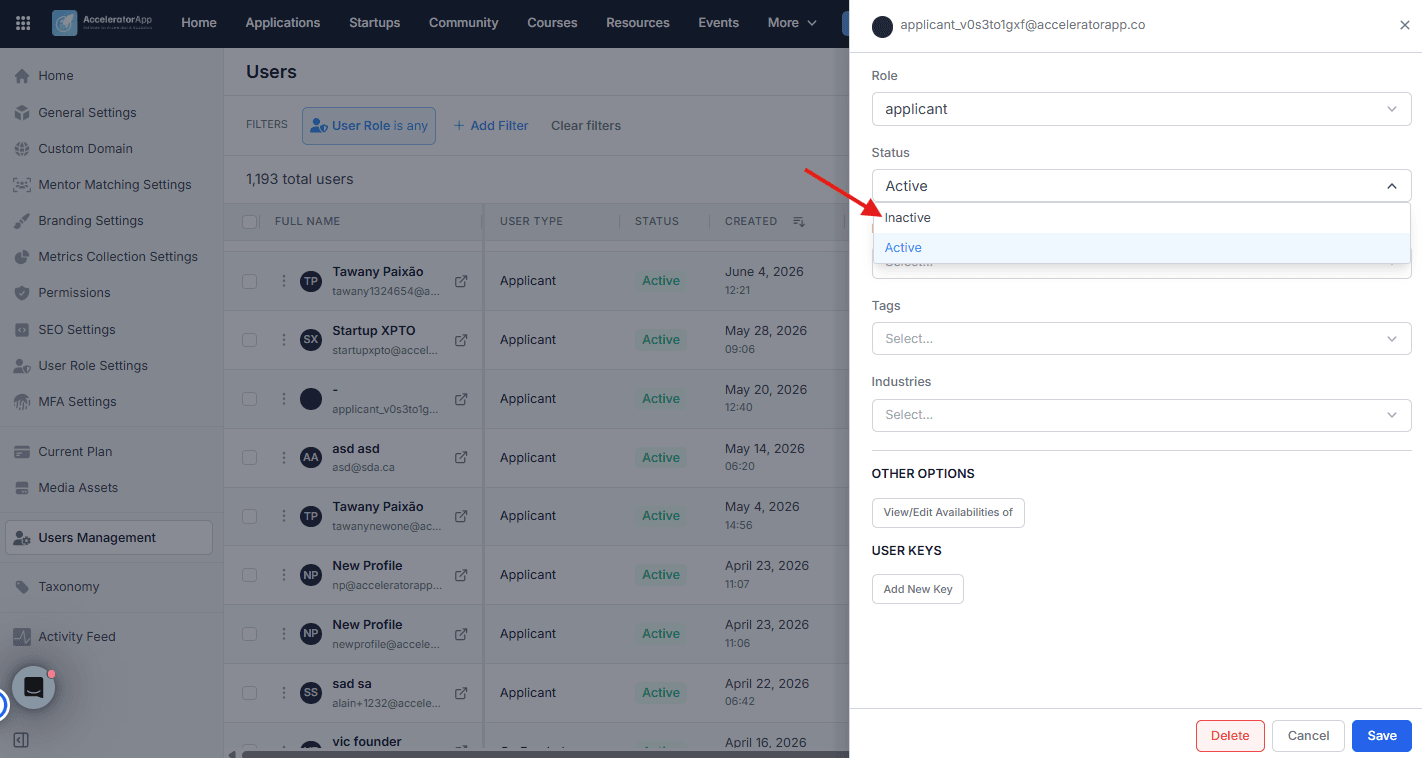
Task: Click Add New Key button
Action: tap(918, 589)
